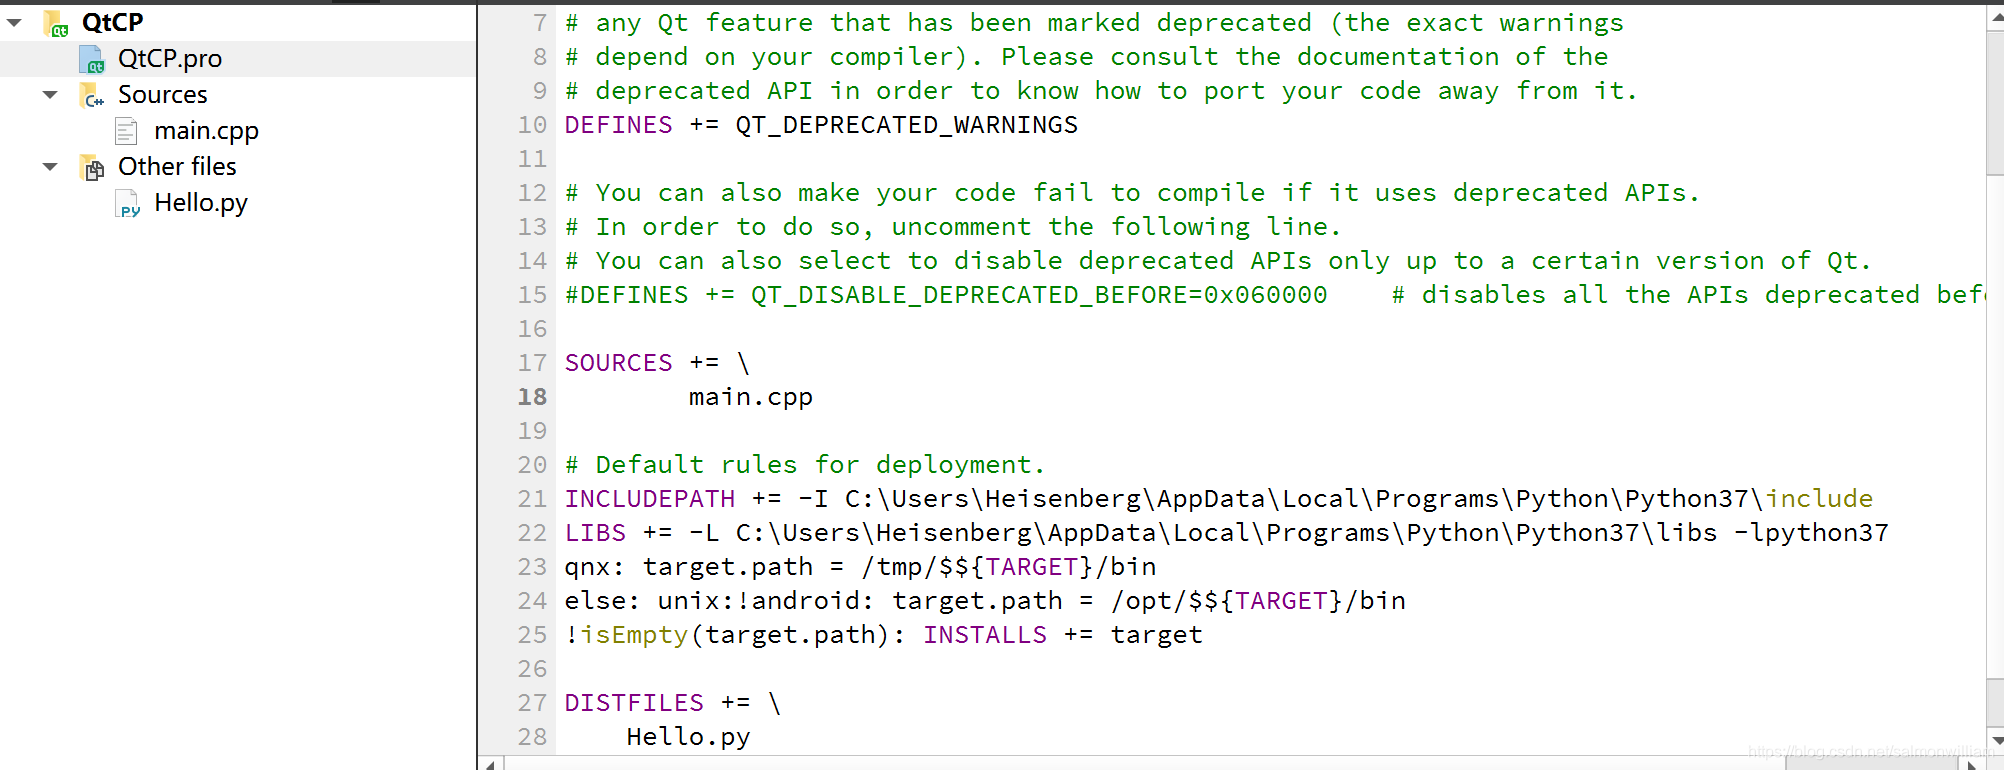
Task: Click line number 27 in gutter
Action: (532, 703)
